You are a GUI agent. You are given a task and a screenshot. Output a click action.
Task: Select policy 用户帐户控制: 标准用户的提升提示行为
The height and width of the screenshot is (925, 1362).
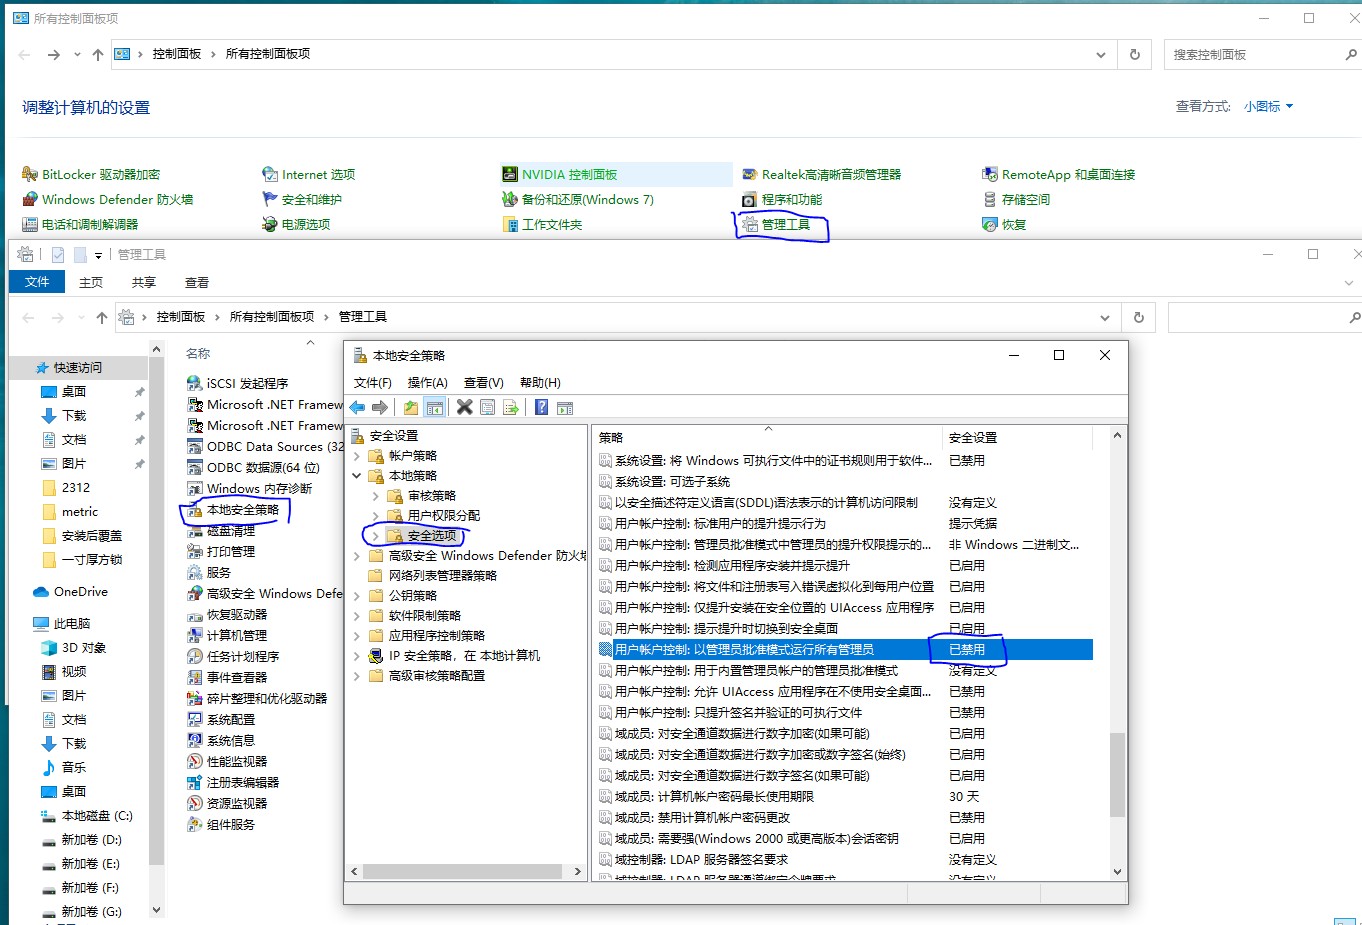coord(720,523)
